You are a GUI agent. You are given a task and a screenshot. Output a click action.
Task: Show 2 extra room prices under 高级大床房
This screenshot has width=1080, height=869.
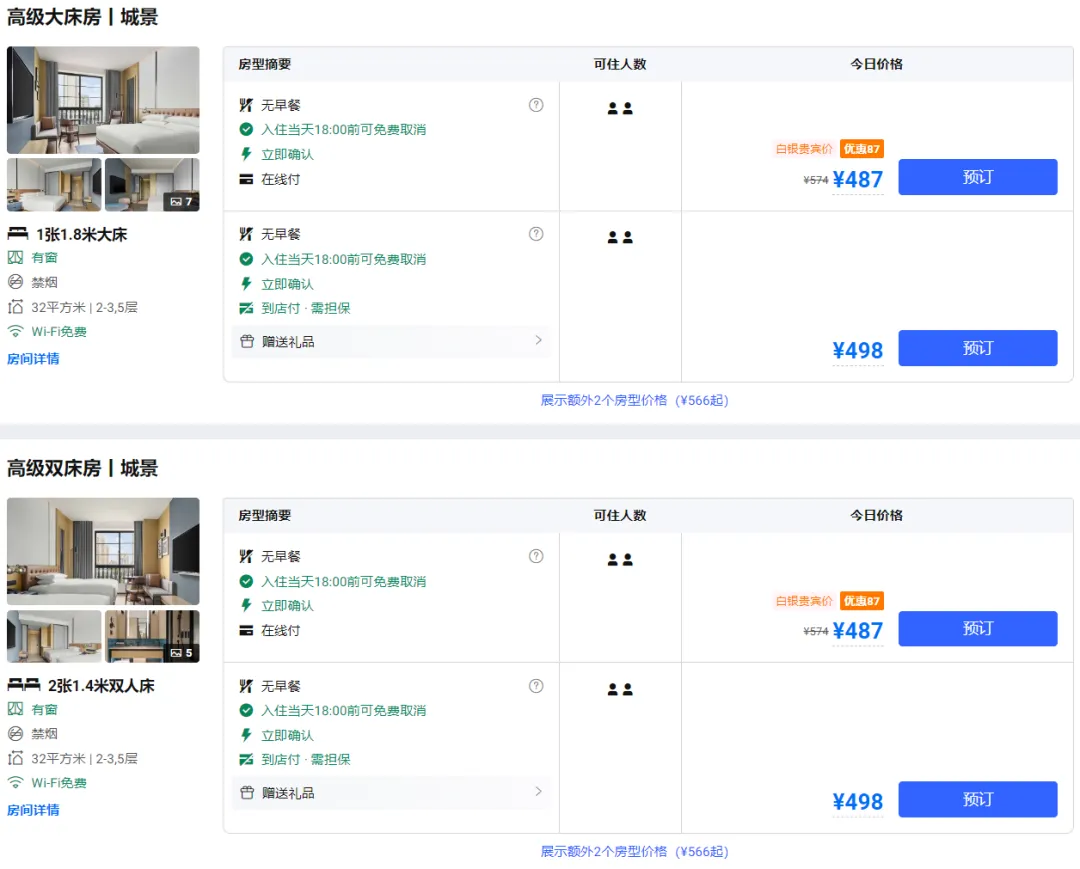point(634,400)
